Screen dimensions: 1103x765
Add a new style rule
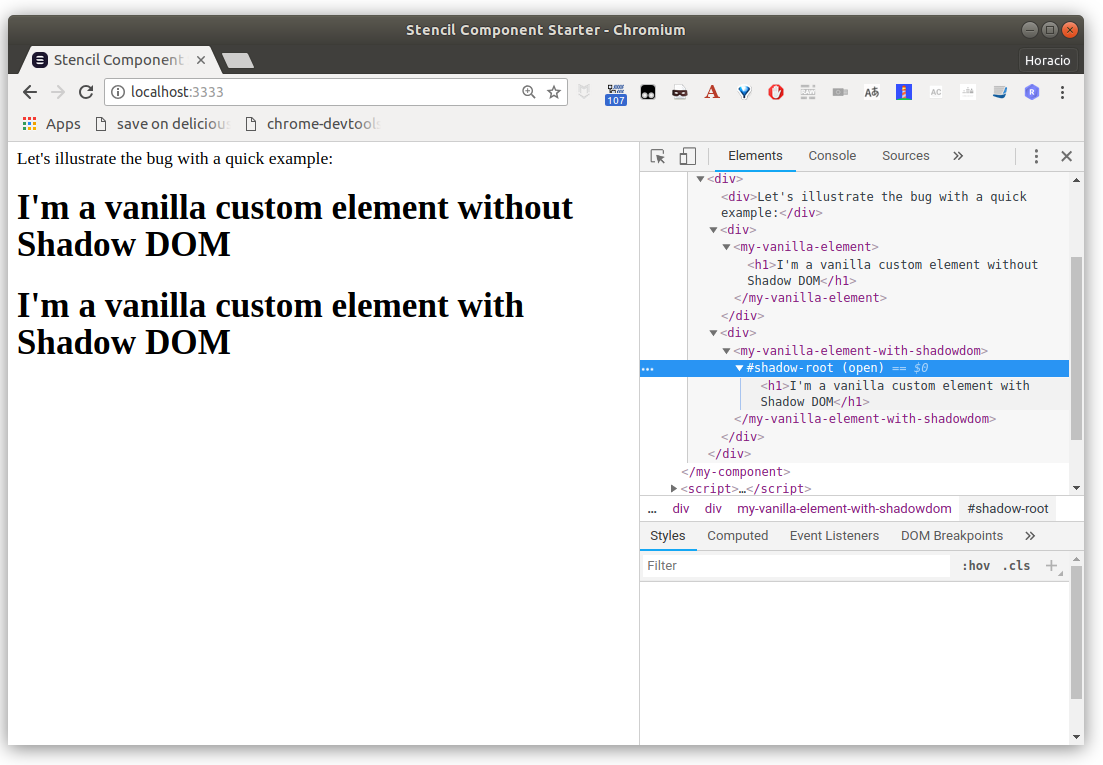pyautogui.click(x=1052, y=566)
